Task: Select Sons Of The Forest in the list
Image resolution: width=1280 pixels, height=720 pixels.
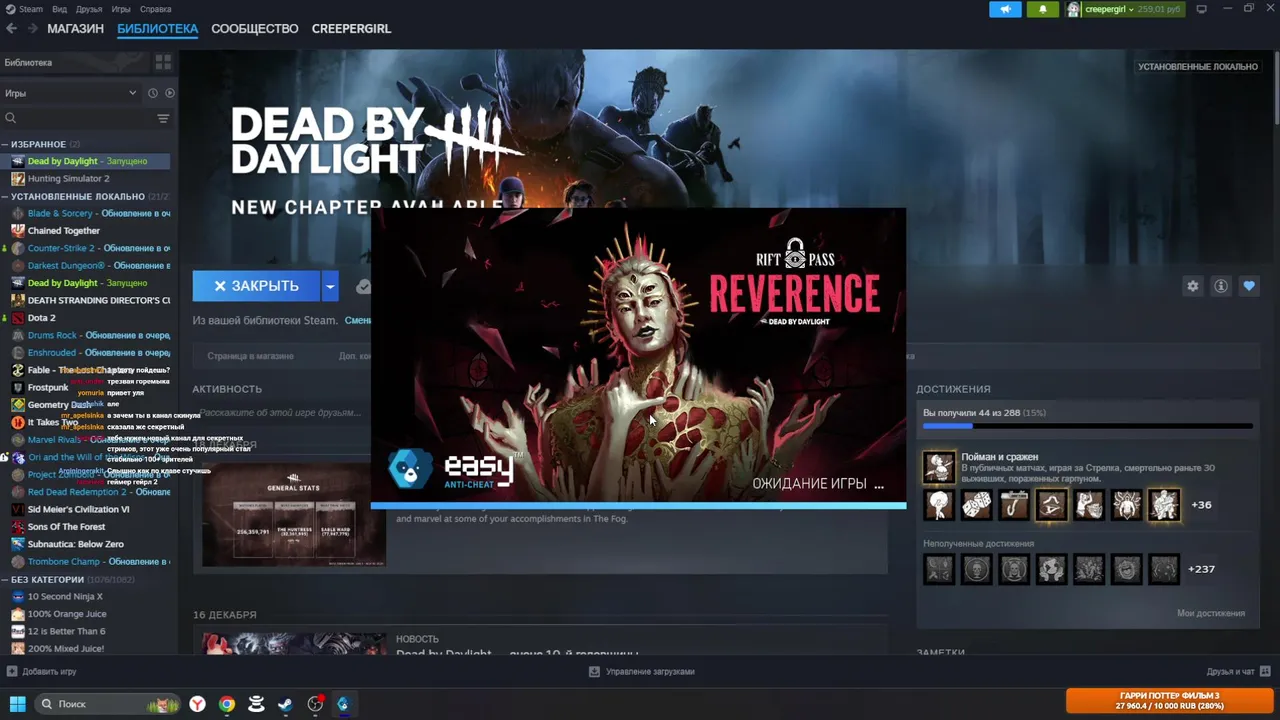Action: (x=66, y=527)
